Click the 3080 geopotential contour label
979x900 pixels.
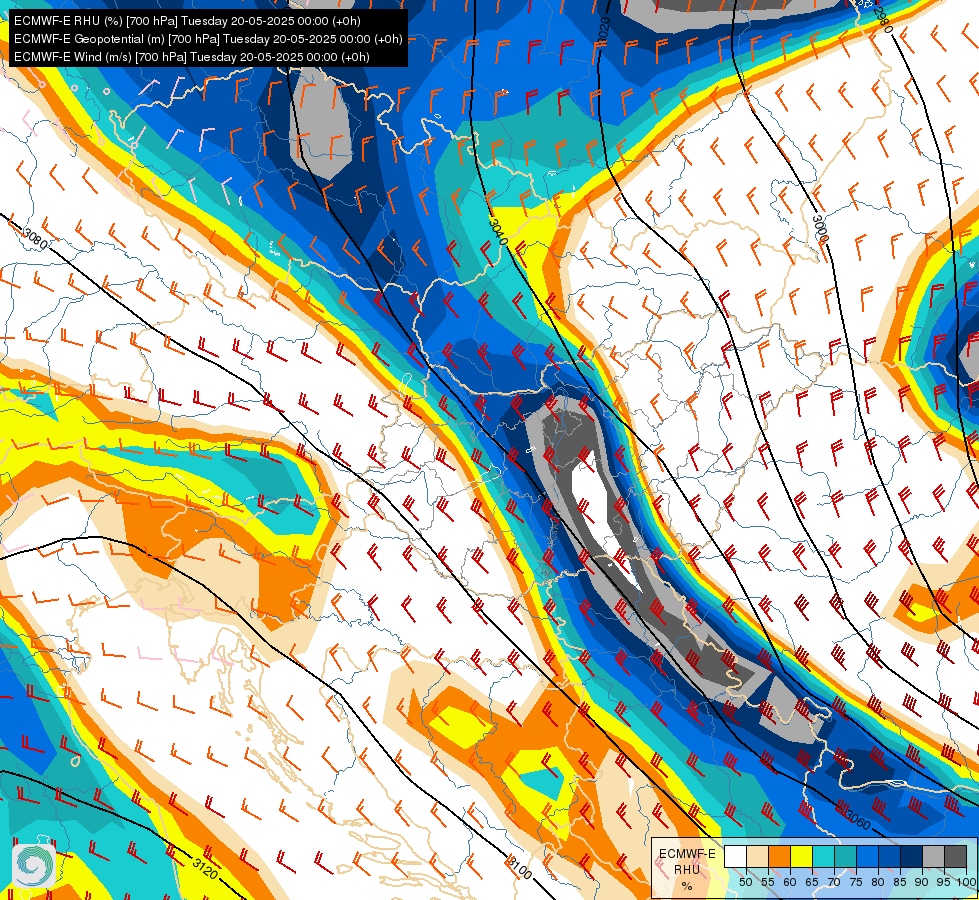pos(34,239)
